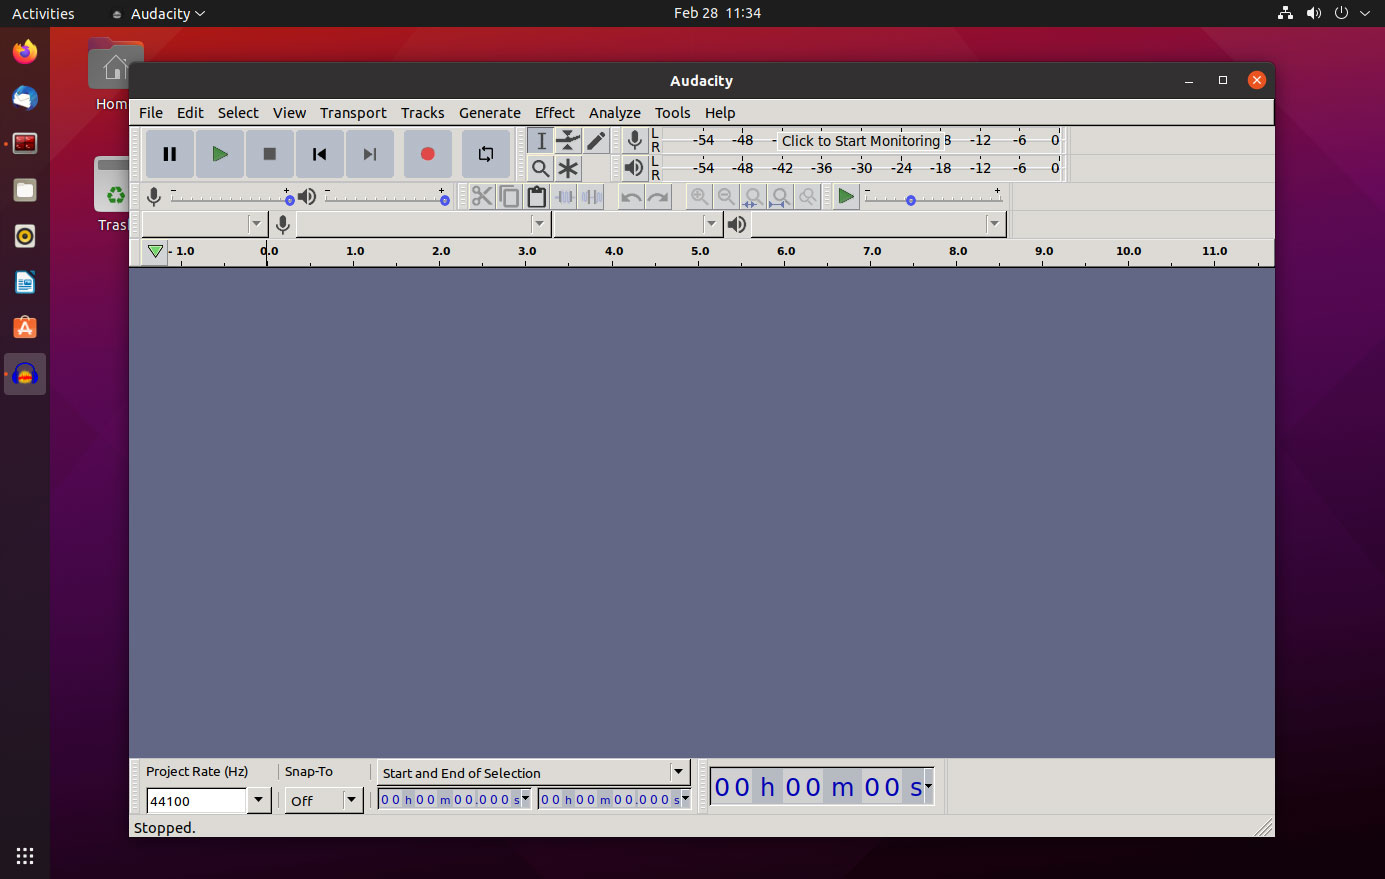Start recording a new track
This screenshot has height=879, width=1385.
(x=427, y=153)
